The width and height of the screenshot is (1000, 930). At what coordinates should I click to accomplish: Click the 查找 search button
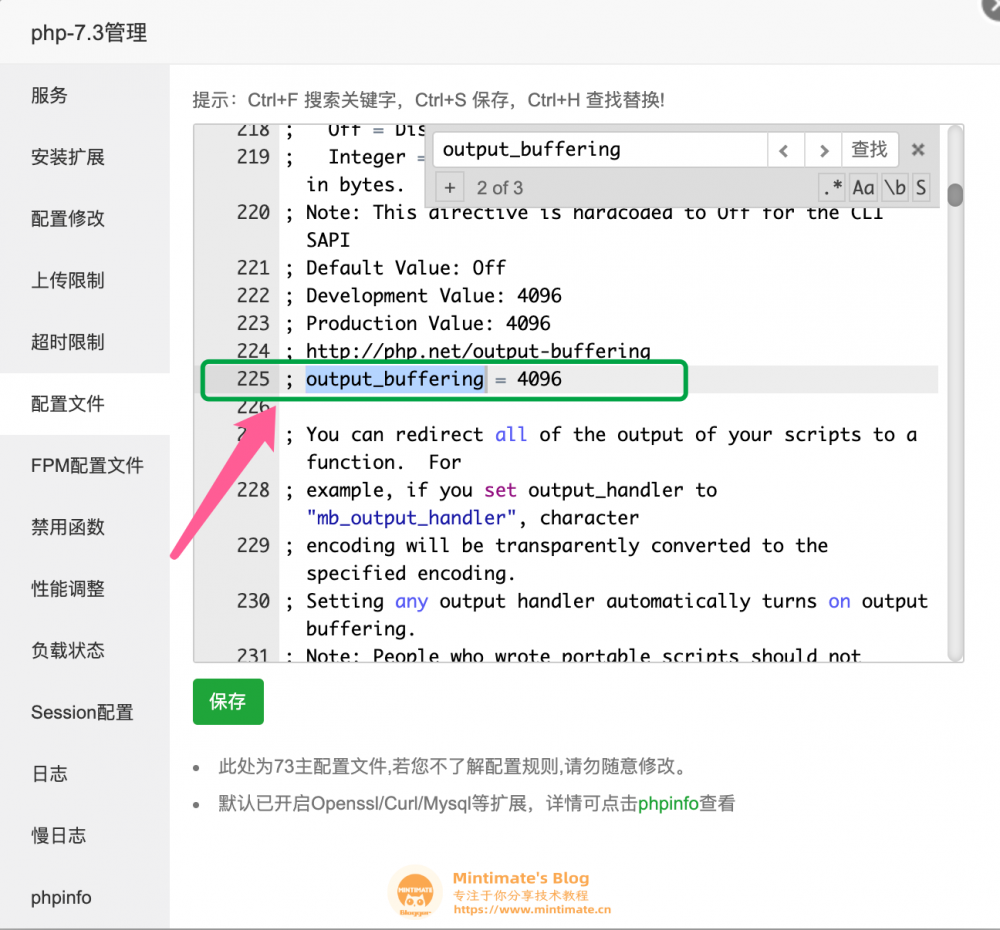(870, 150)
